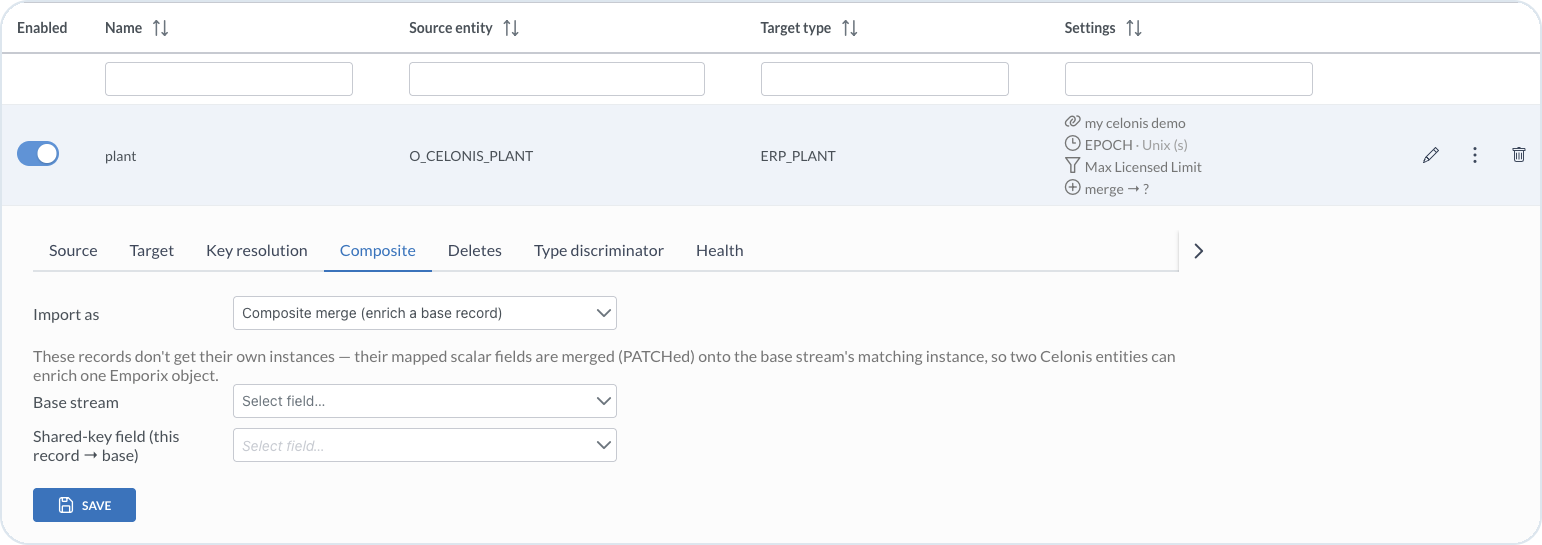
Task: Click the Max Licensed Limit setting text
Action: 1143,167
